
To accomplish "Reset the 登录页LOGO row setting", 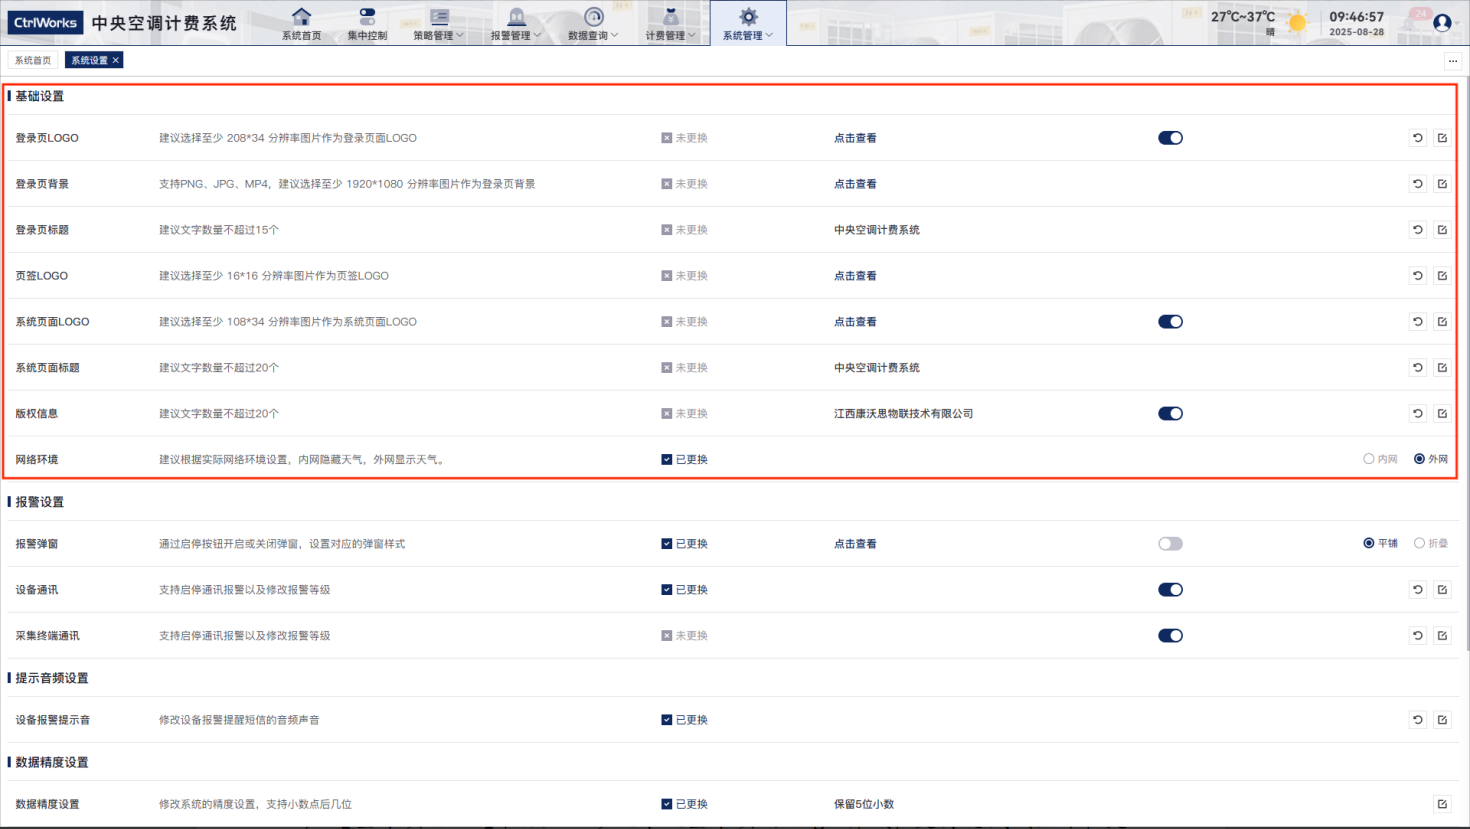I will (x=1417, y=138).
